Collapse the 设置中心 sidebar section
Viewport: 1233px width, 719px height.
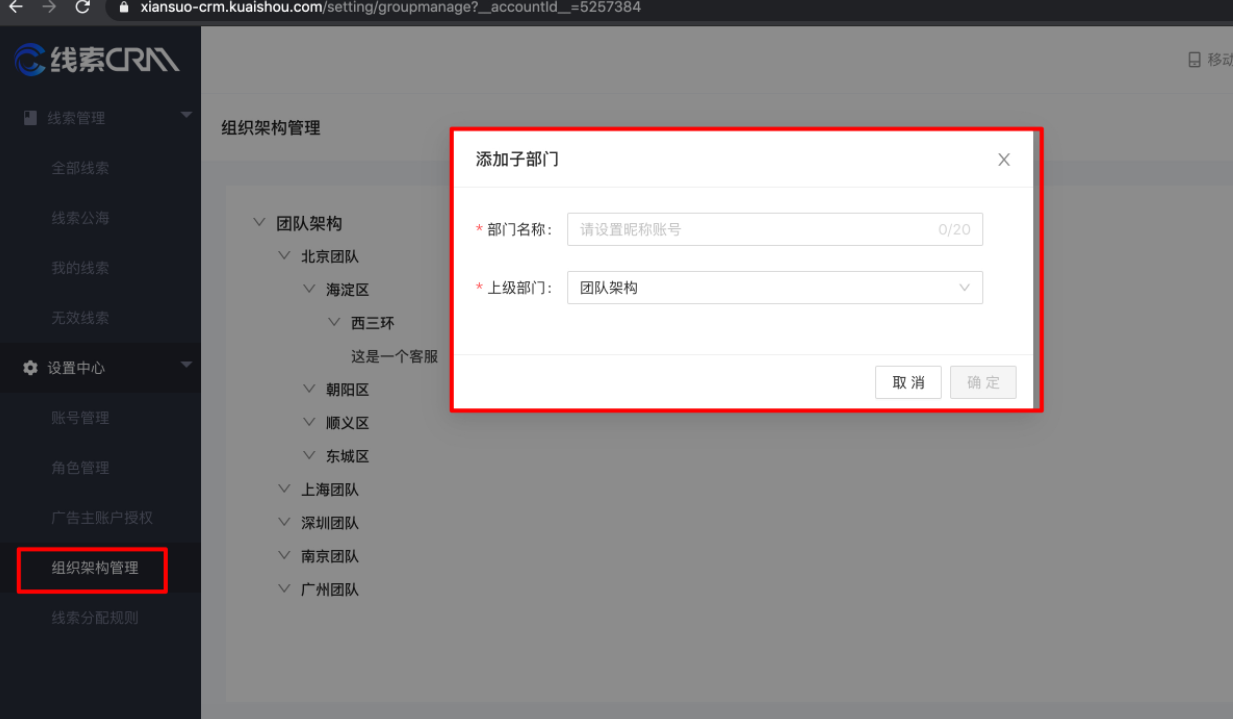pos(184,367)
